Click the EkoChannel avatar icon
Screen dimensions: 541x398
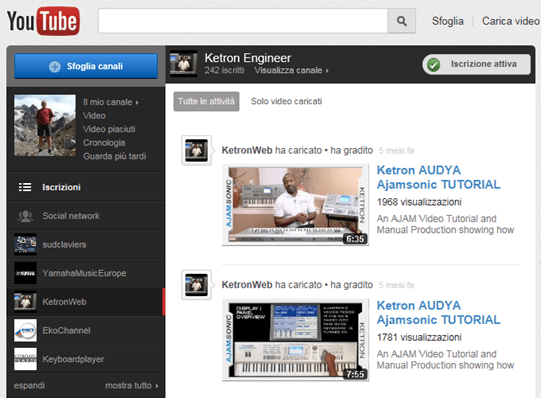click(x=25, y=330)
